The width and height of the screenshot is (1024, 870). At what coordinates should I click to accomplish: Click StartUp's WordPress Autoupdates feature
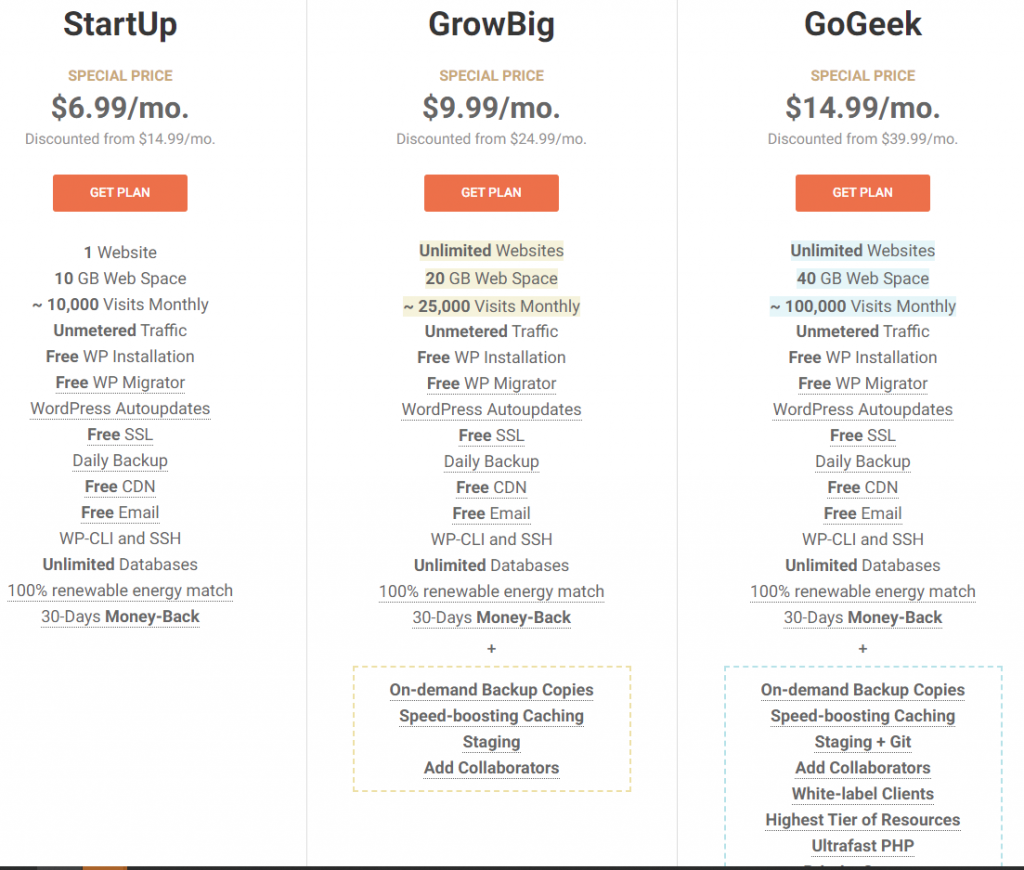(x=120, y=408)
